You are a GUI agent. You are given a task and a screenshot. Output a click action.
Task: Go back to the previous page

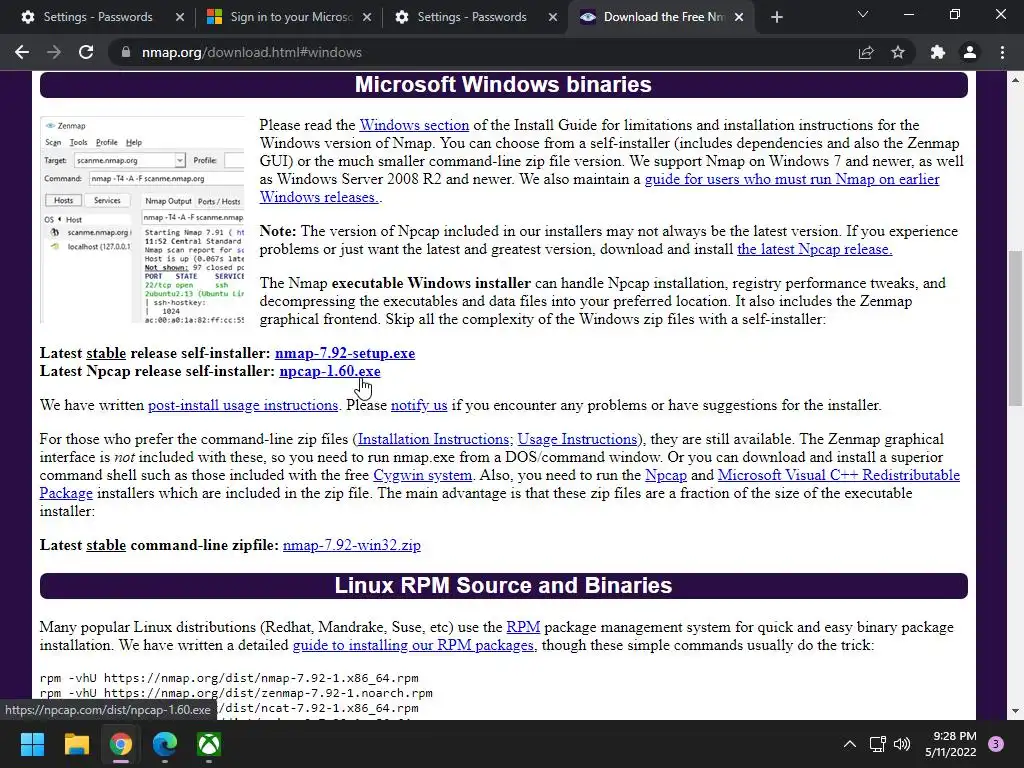coord(22,52)
